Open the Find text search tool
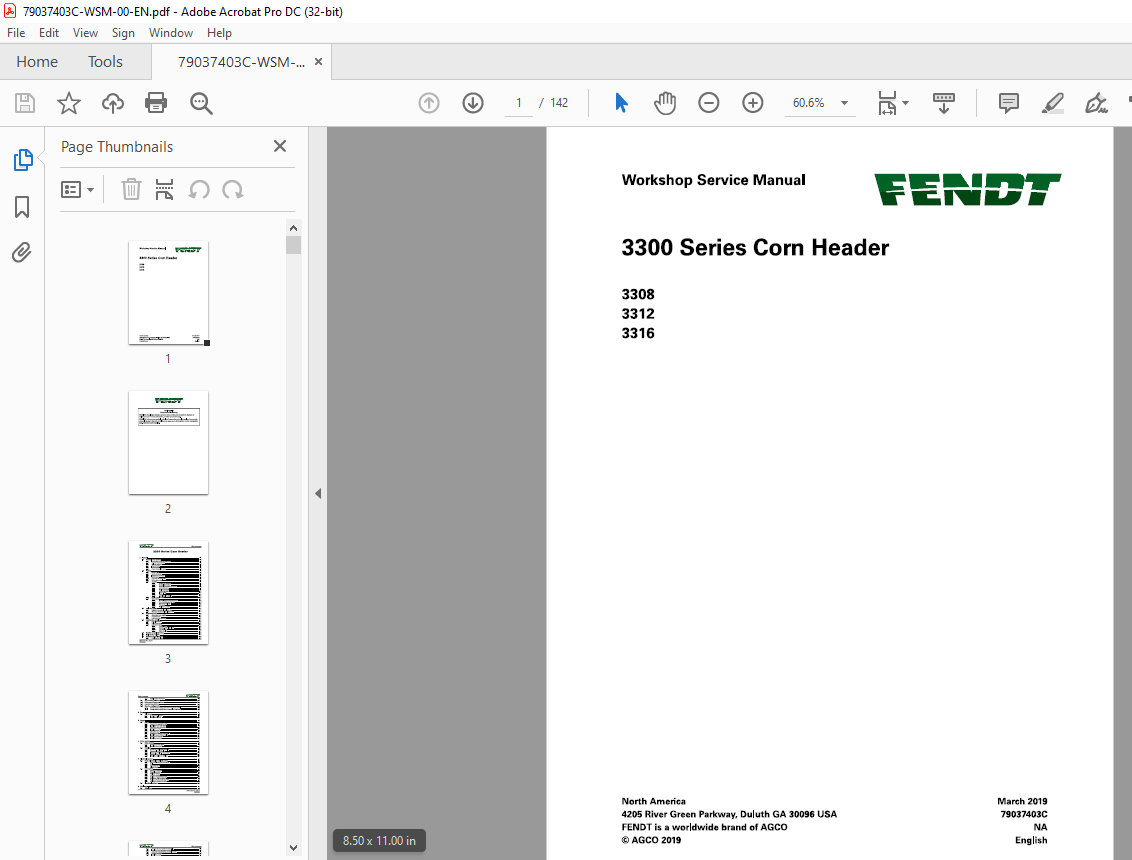The width and height of the screenshot is (1132, 860). 201,103
